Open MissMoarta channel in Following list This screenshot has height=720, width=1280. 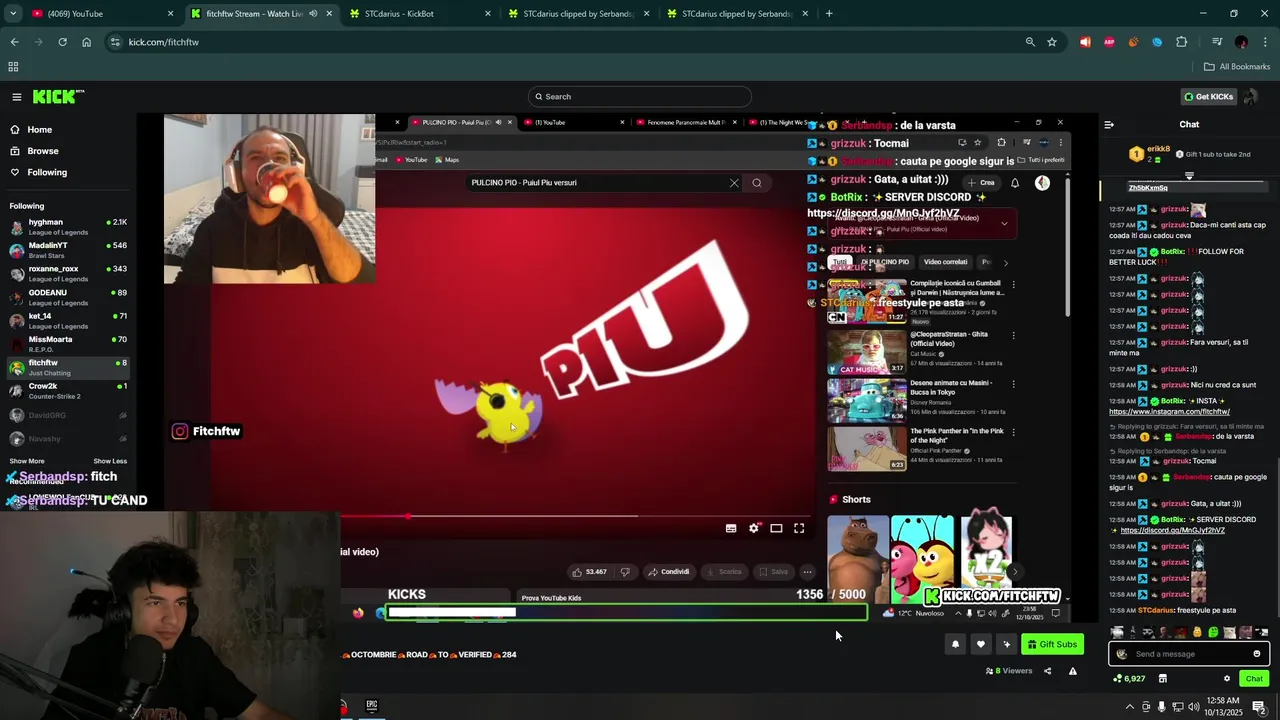pos(68,344)
